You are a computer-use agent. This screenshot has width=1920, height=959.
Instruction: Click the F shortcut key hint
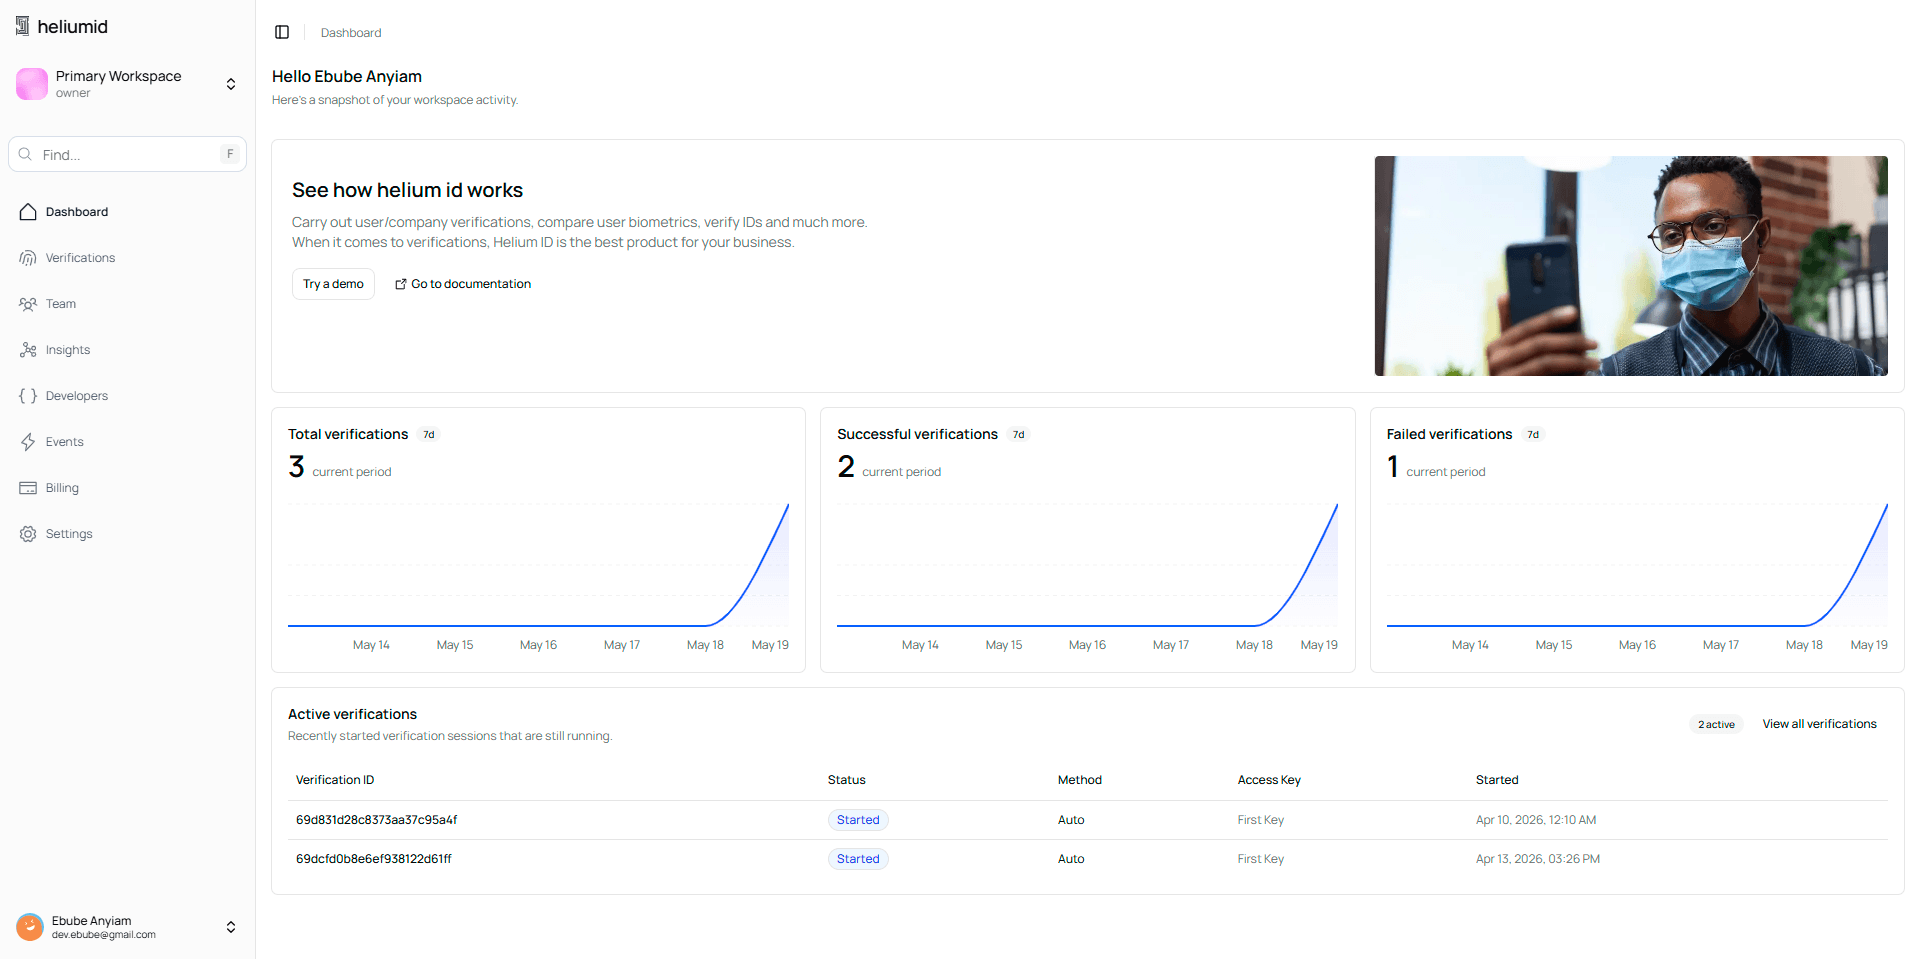(x=230, y=154)
